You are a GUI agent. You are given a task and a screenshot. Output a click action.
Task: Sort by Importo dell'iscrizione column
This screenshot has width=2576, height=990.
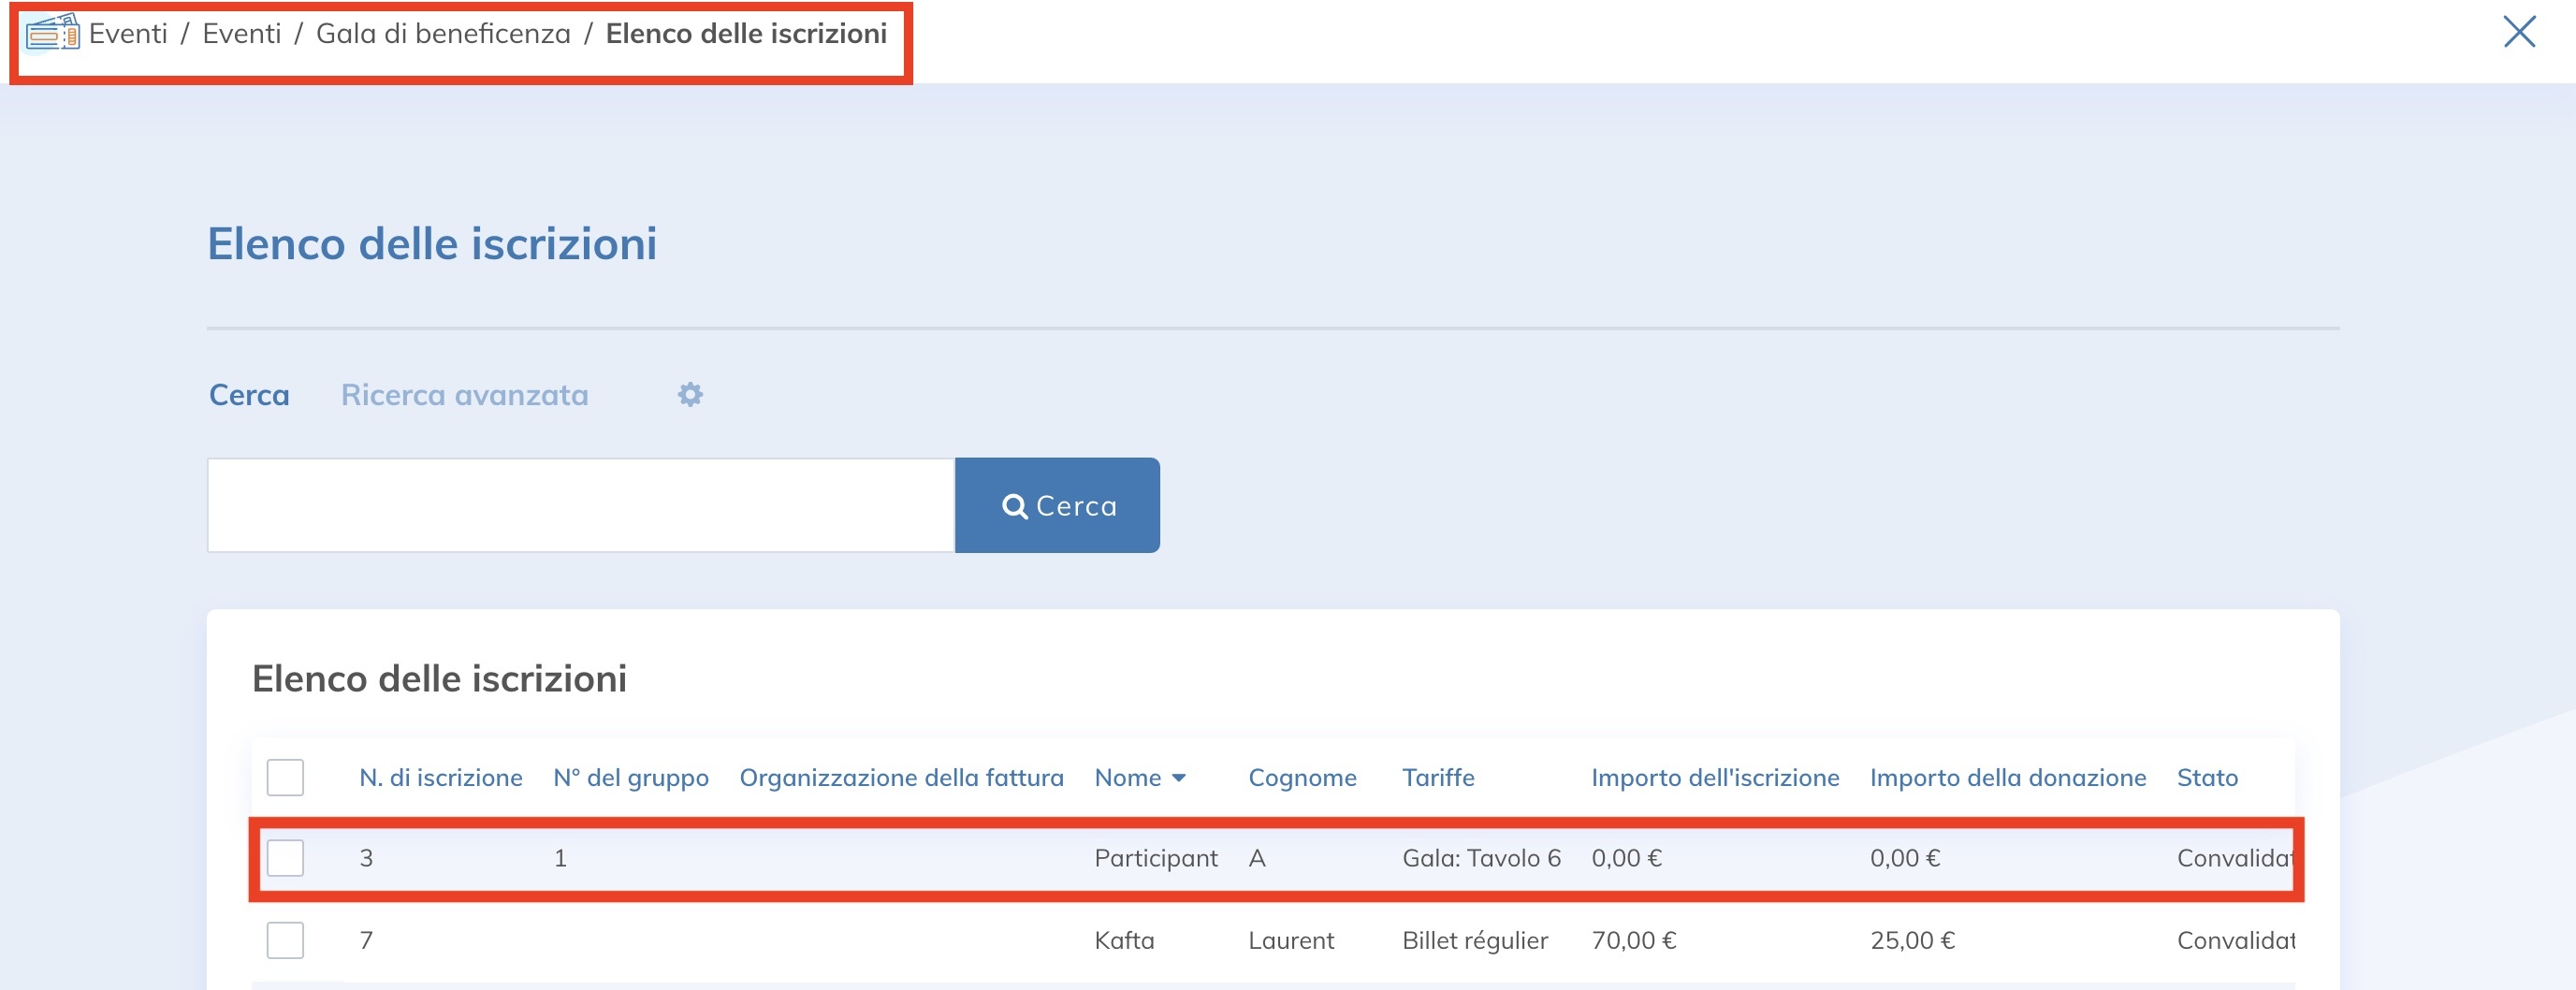pyautogui.click(x=1714, y=778)
